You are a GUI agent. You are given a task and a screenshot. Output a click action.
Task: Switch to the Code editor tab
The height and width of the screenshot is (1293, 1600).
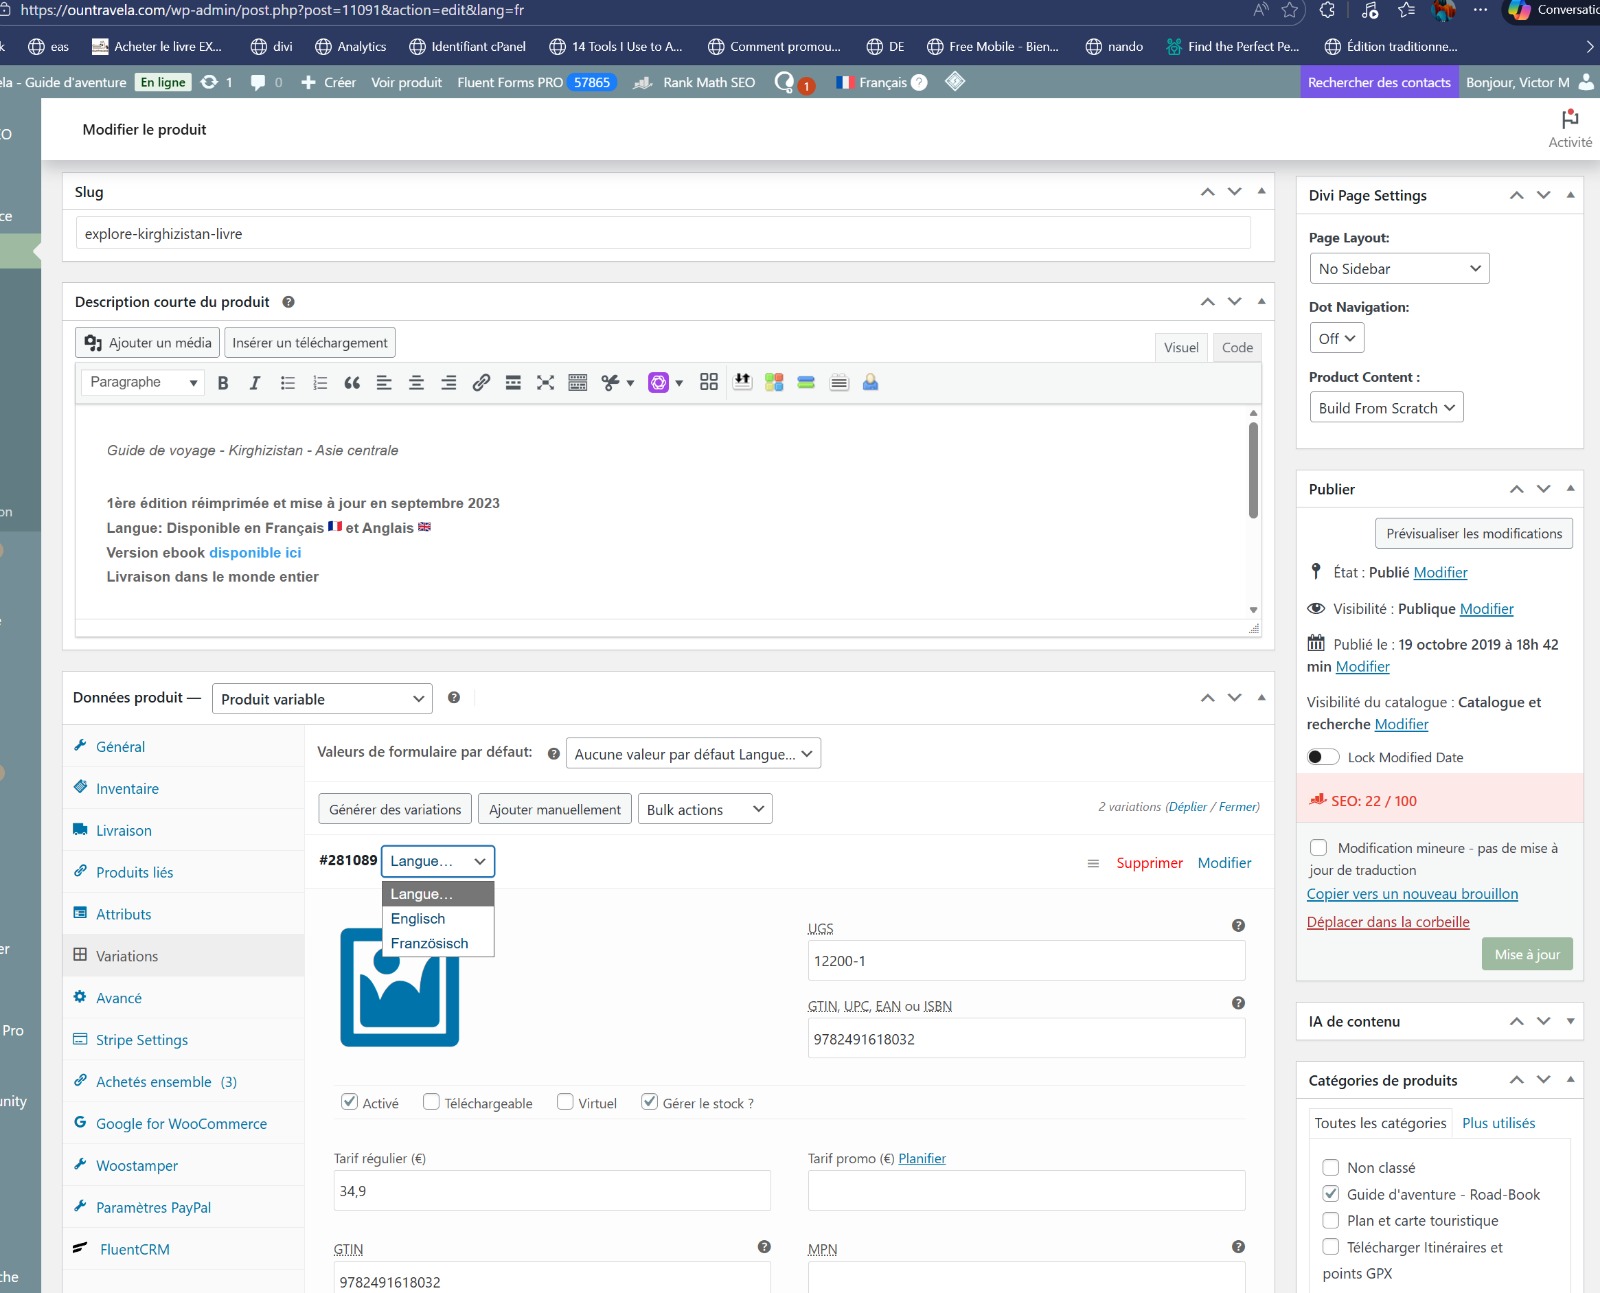tap(1237, 348)
